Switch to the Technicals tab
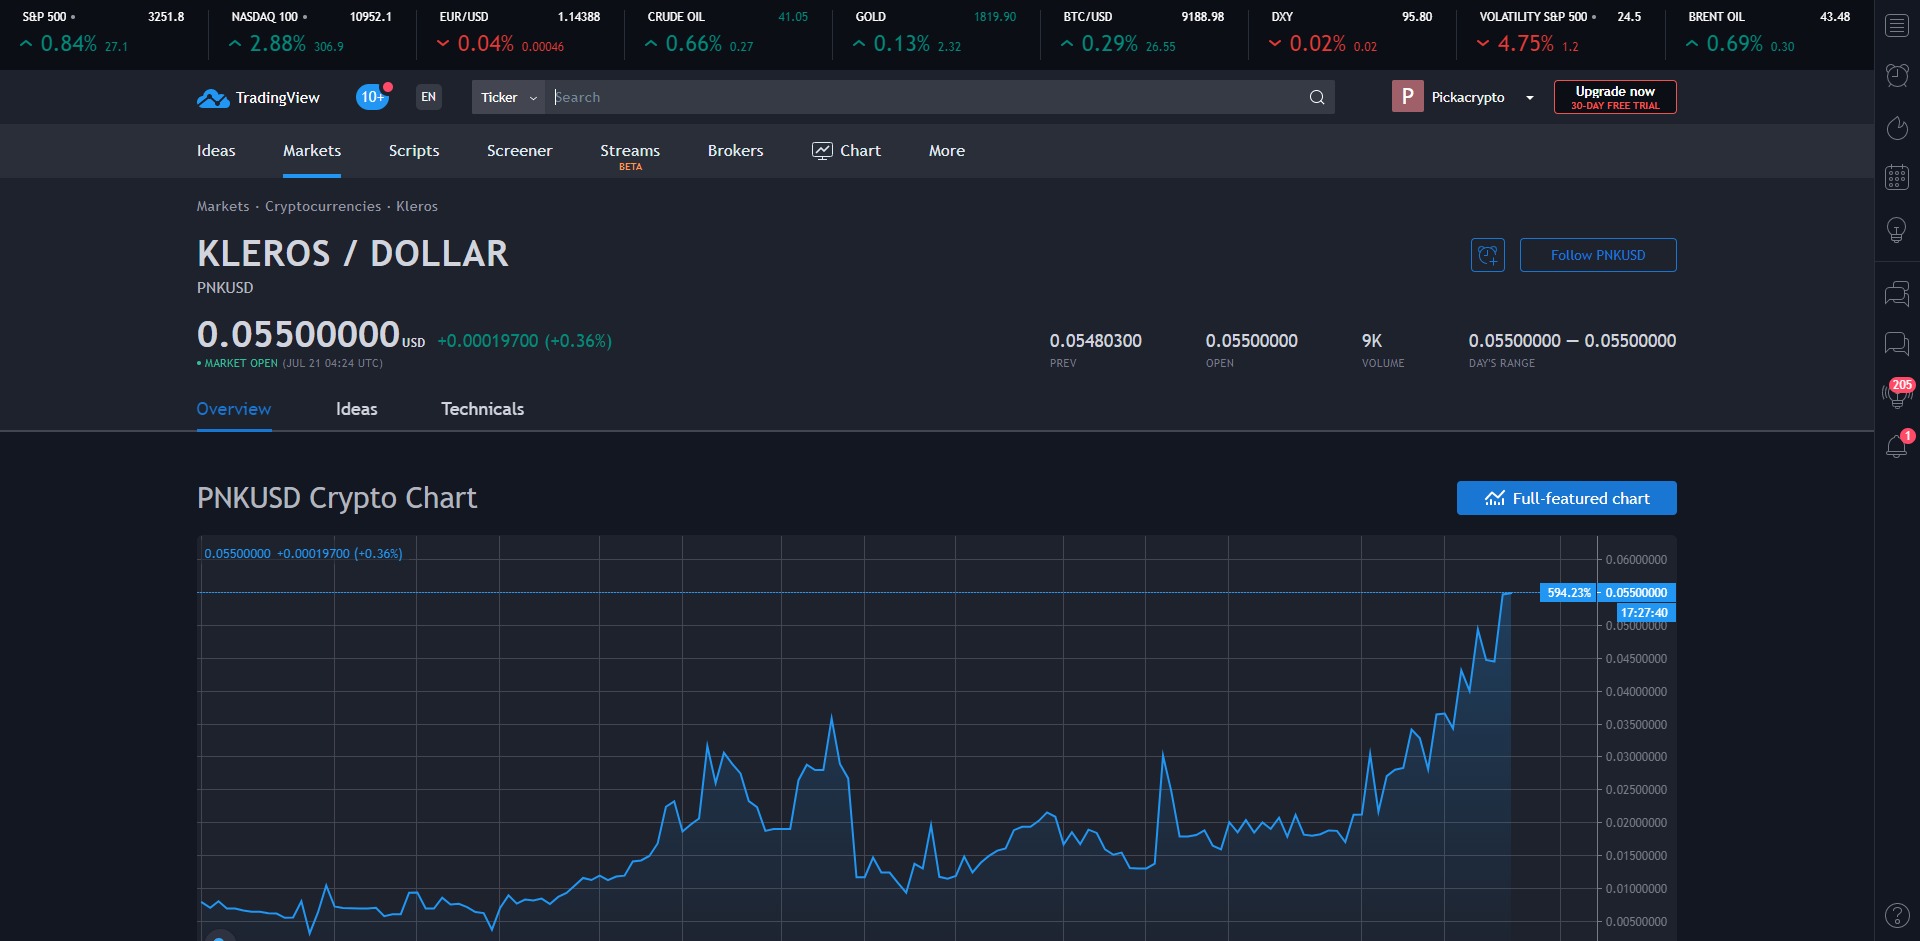The width and height of the screenshot is (1920, 941). coord(483,409)
